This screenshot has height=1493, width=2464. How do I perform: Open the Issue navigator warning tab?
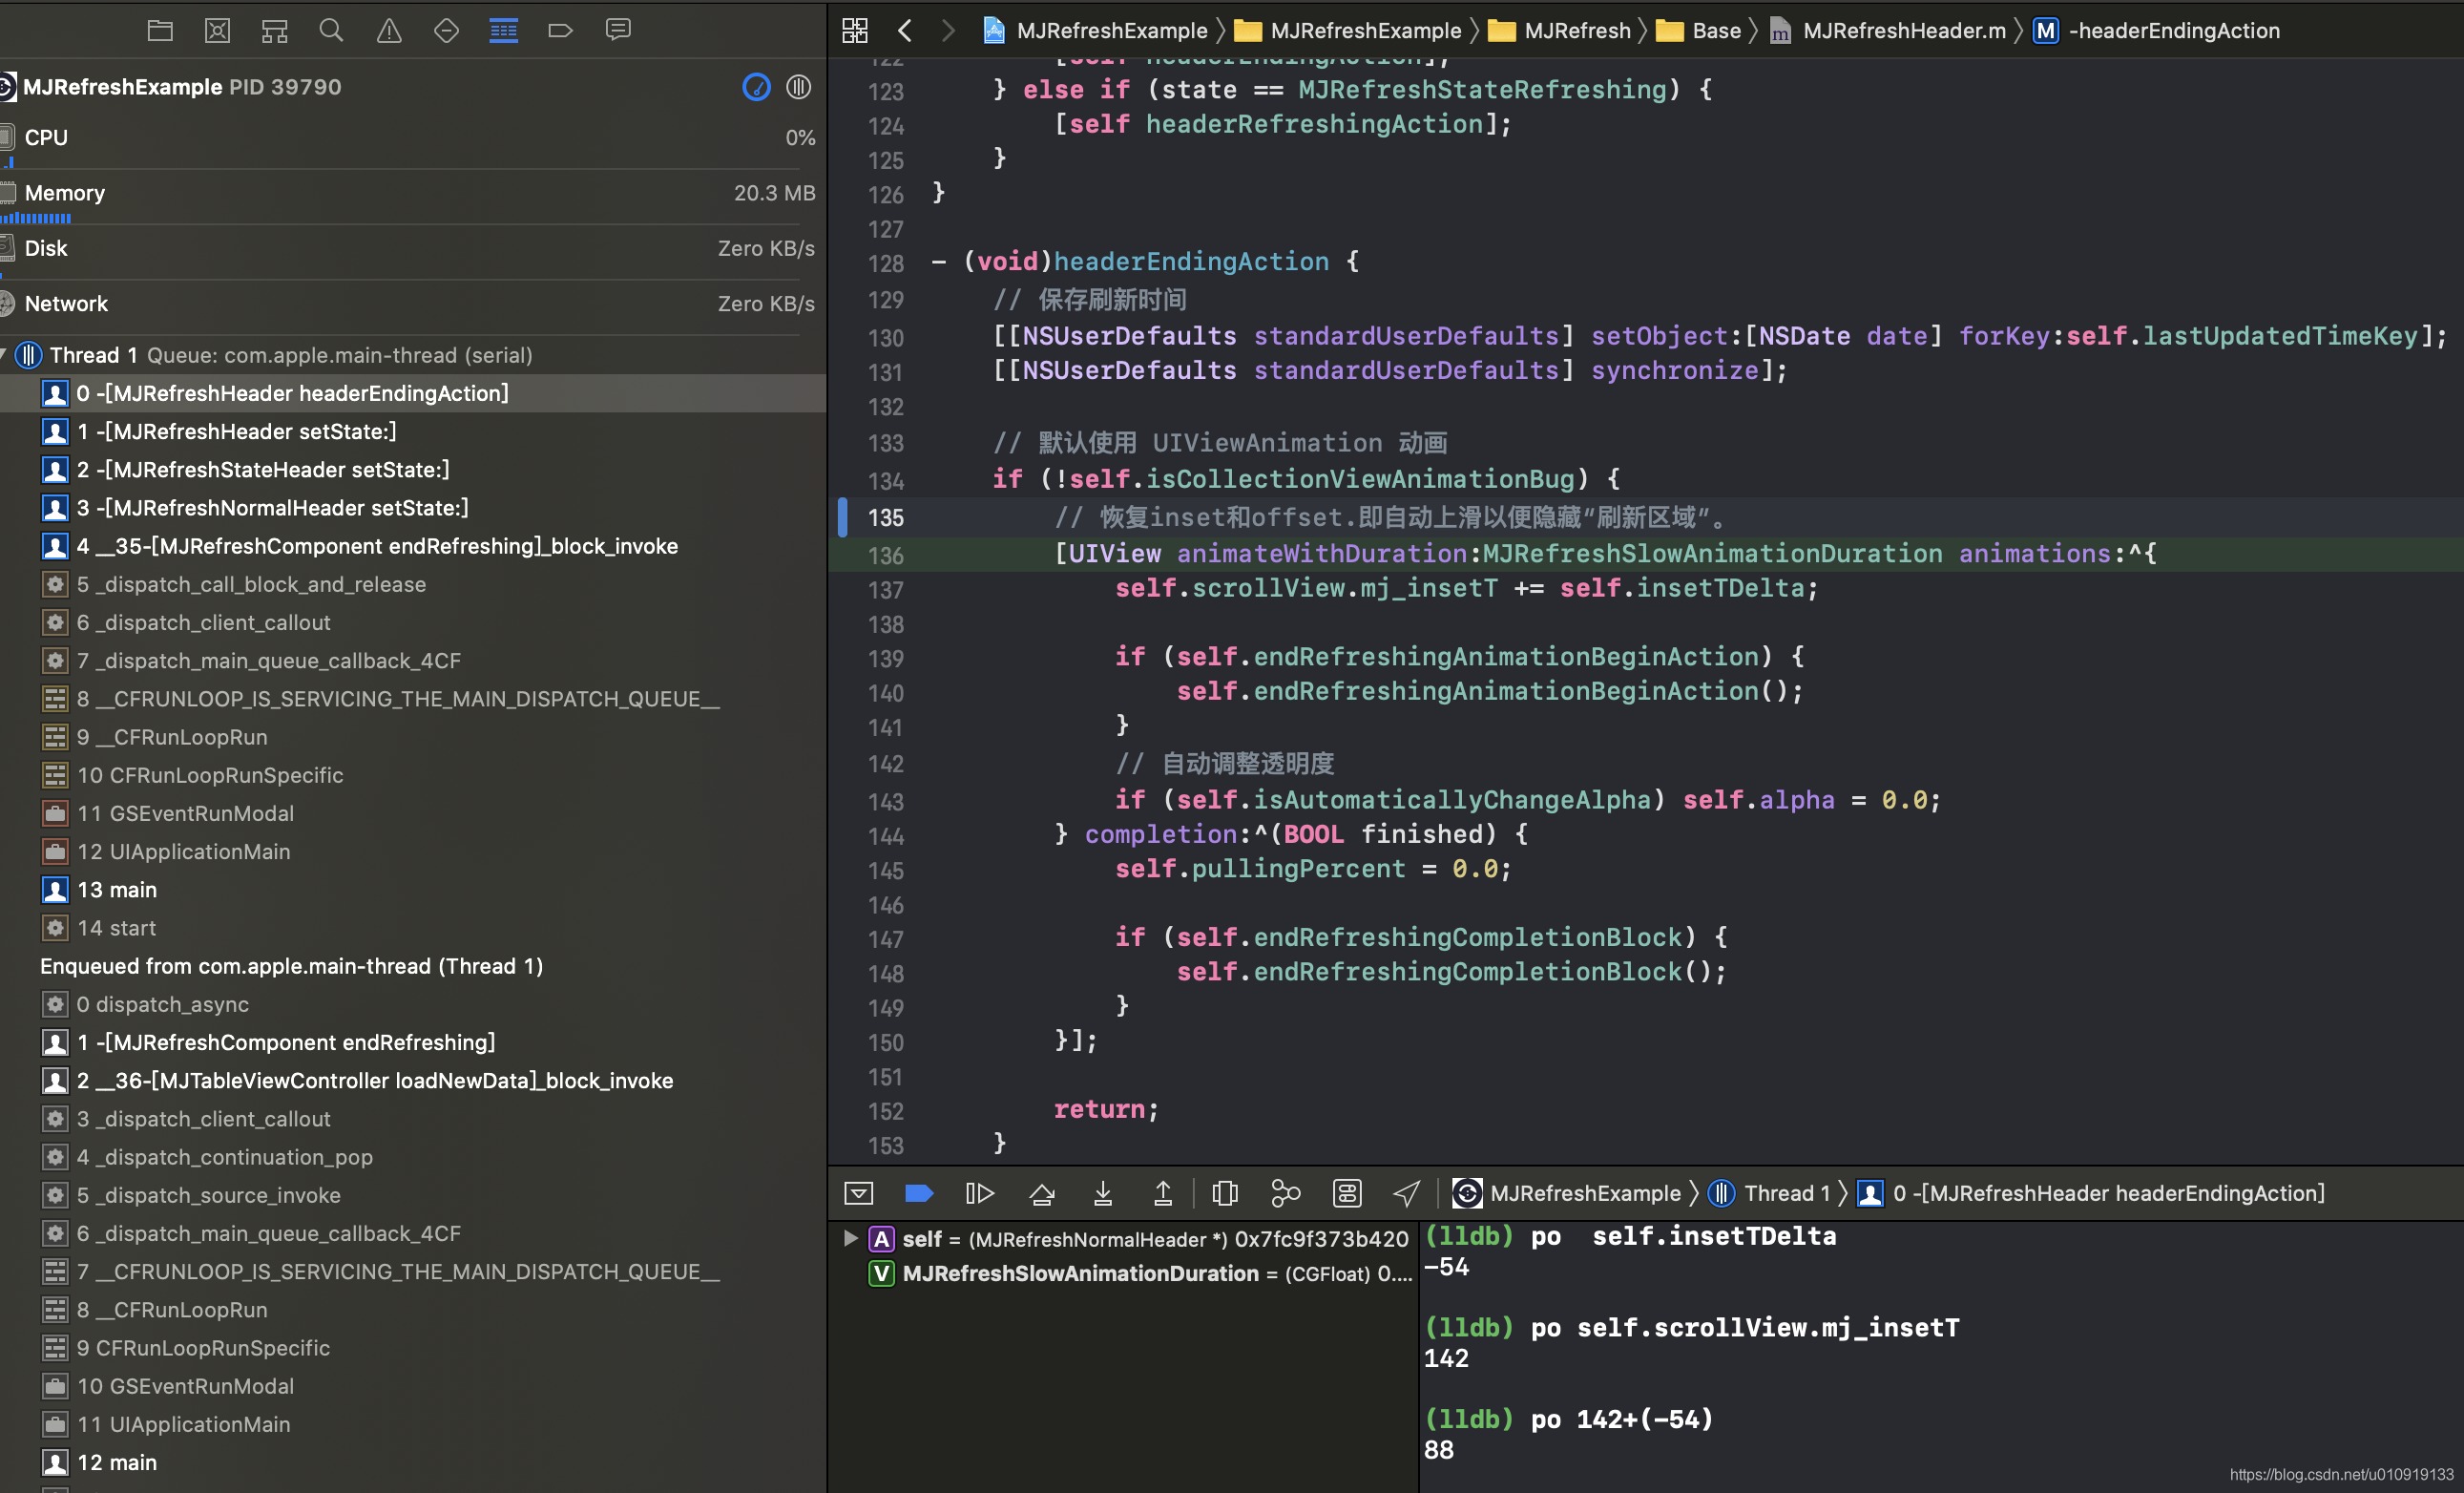[x=389, y=30]
